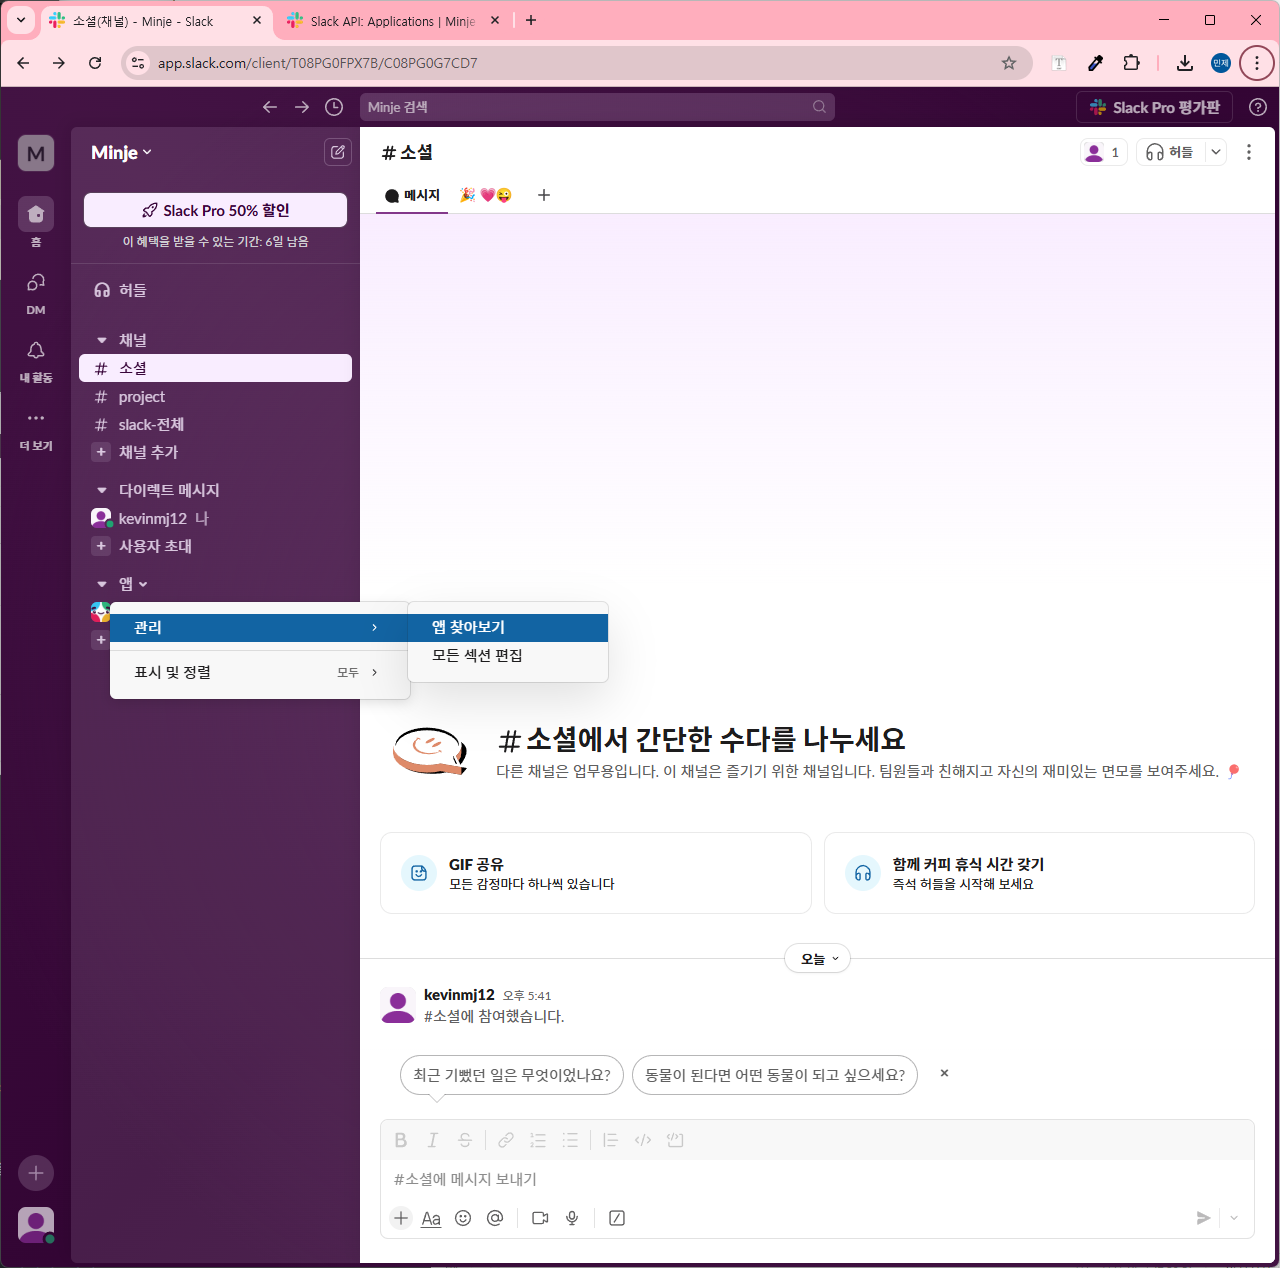Screen dimensions: 1280x1268
Task: Collapse the 다이렉트 메시지 section
Action: pos(102,490)
